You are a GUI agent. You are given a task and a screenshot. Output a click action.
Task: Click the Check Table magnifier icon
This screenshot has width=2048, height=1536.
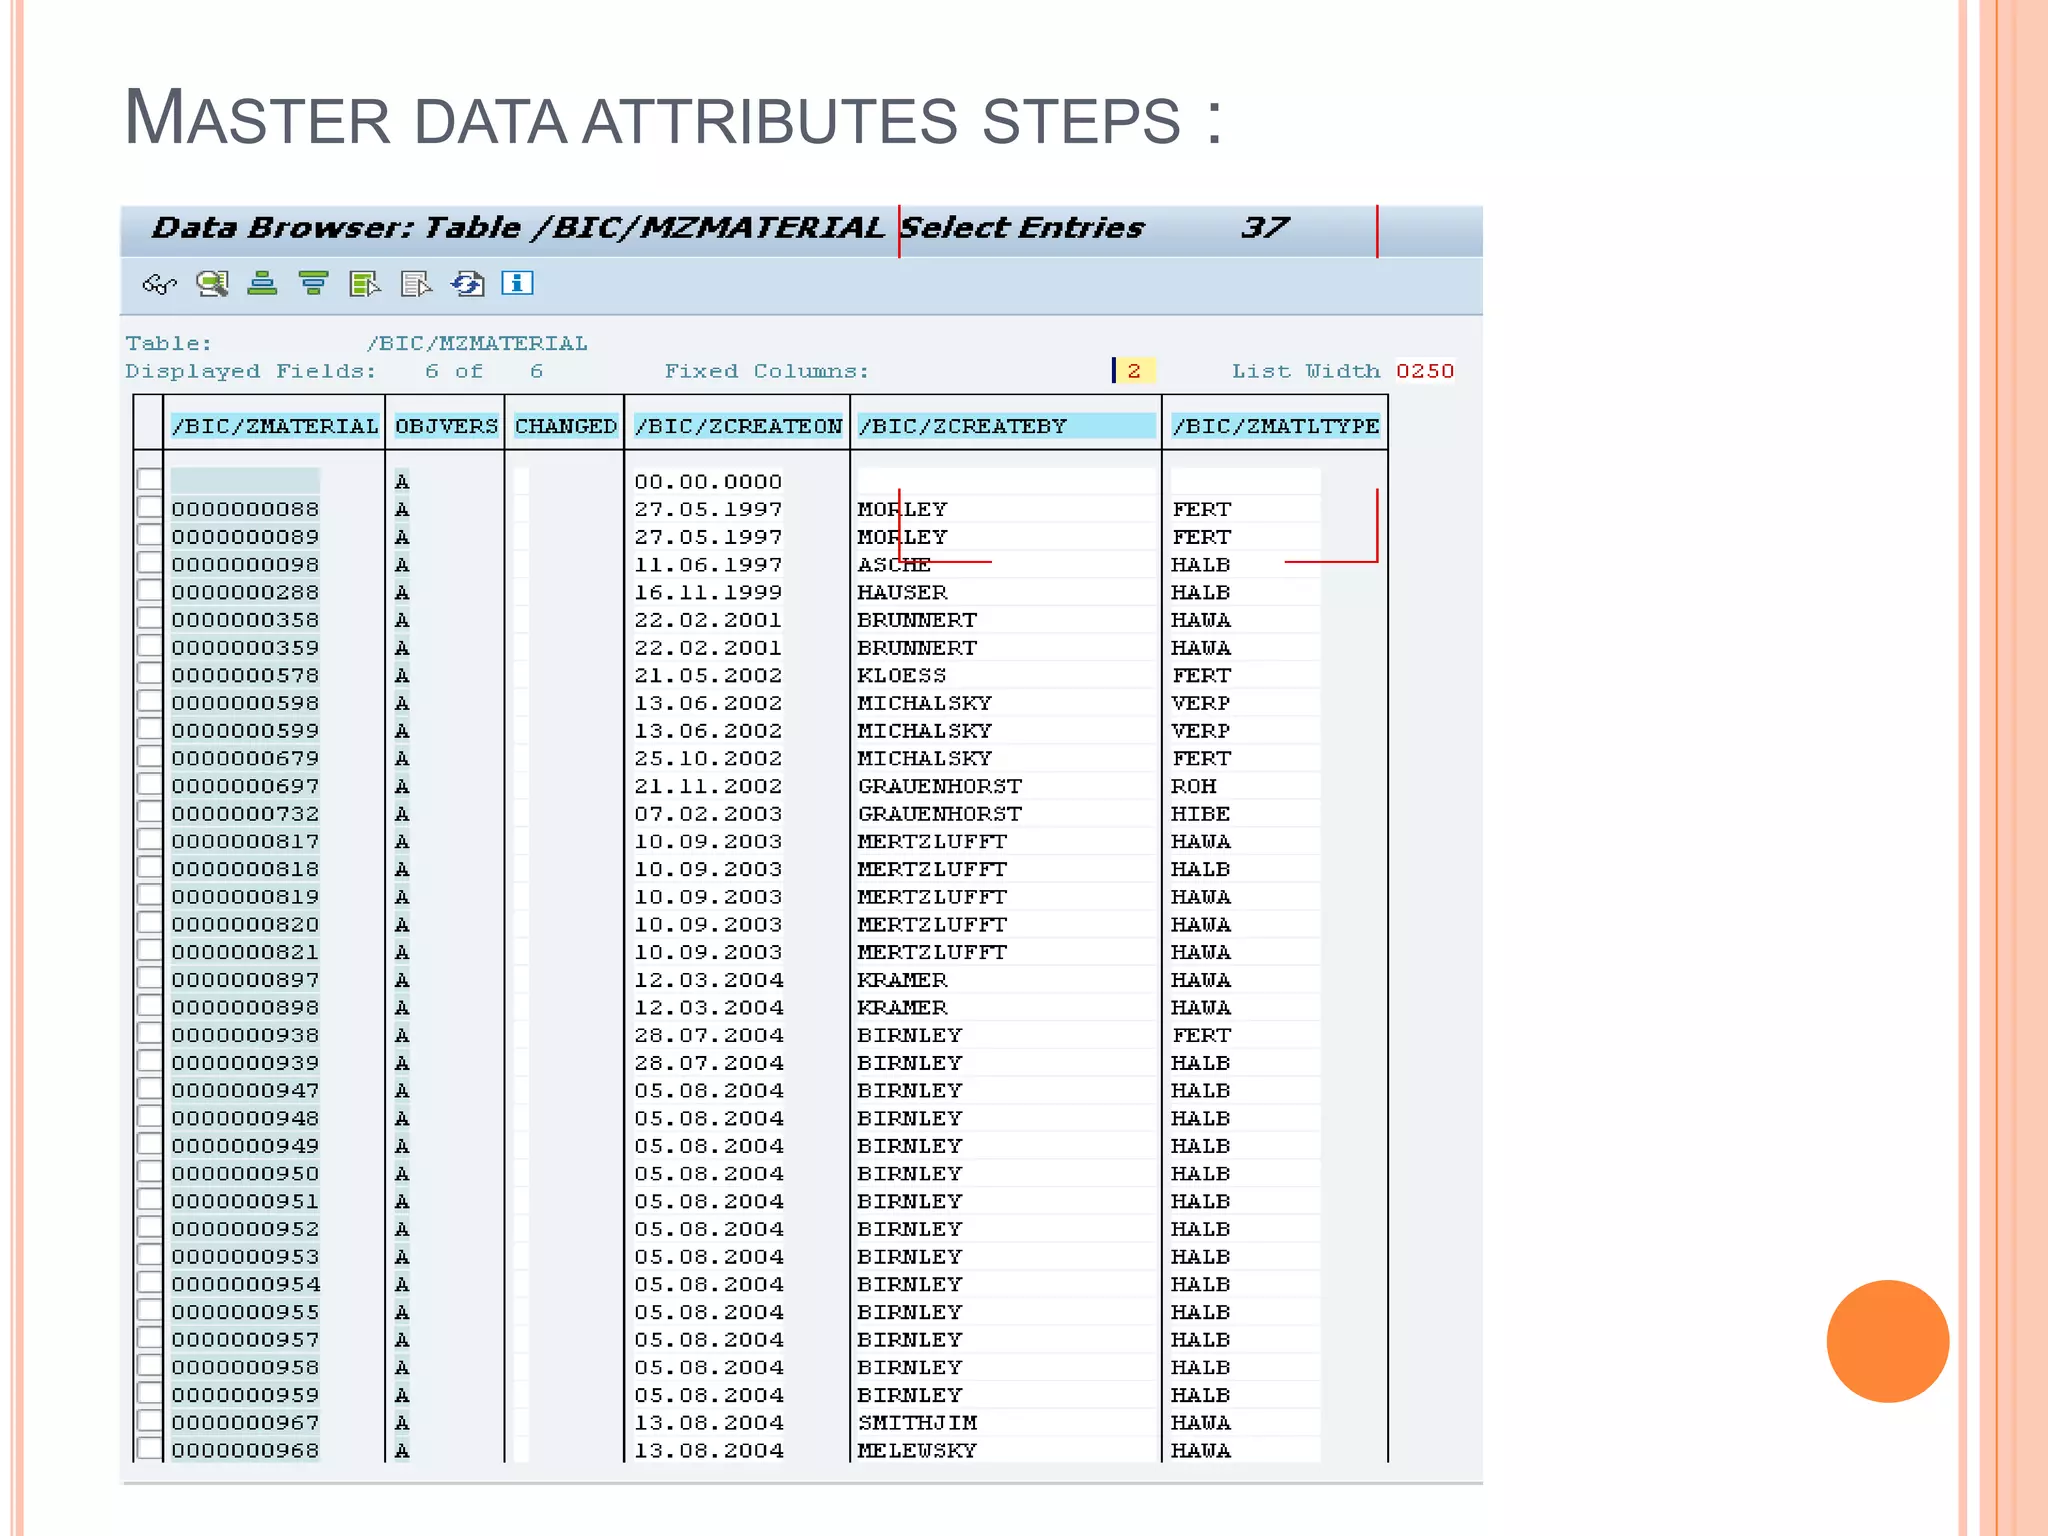(x=212, y=284)
